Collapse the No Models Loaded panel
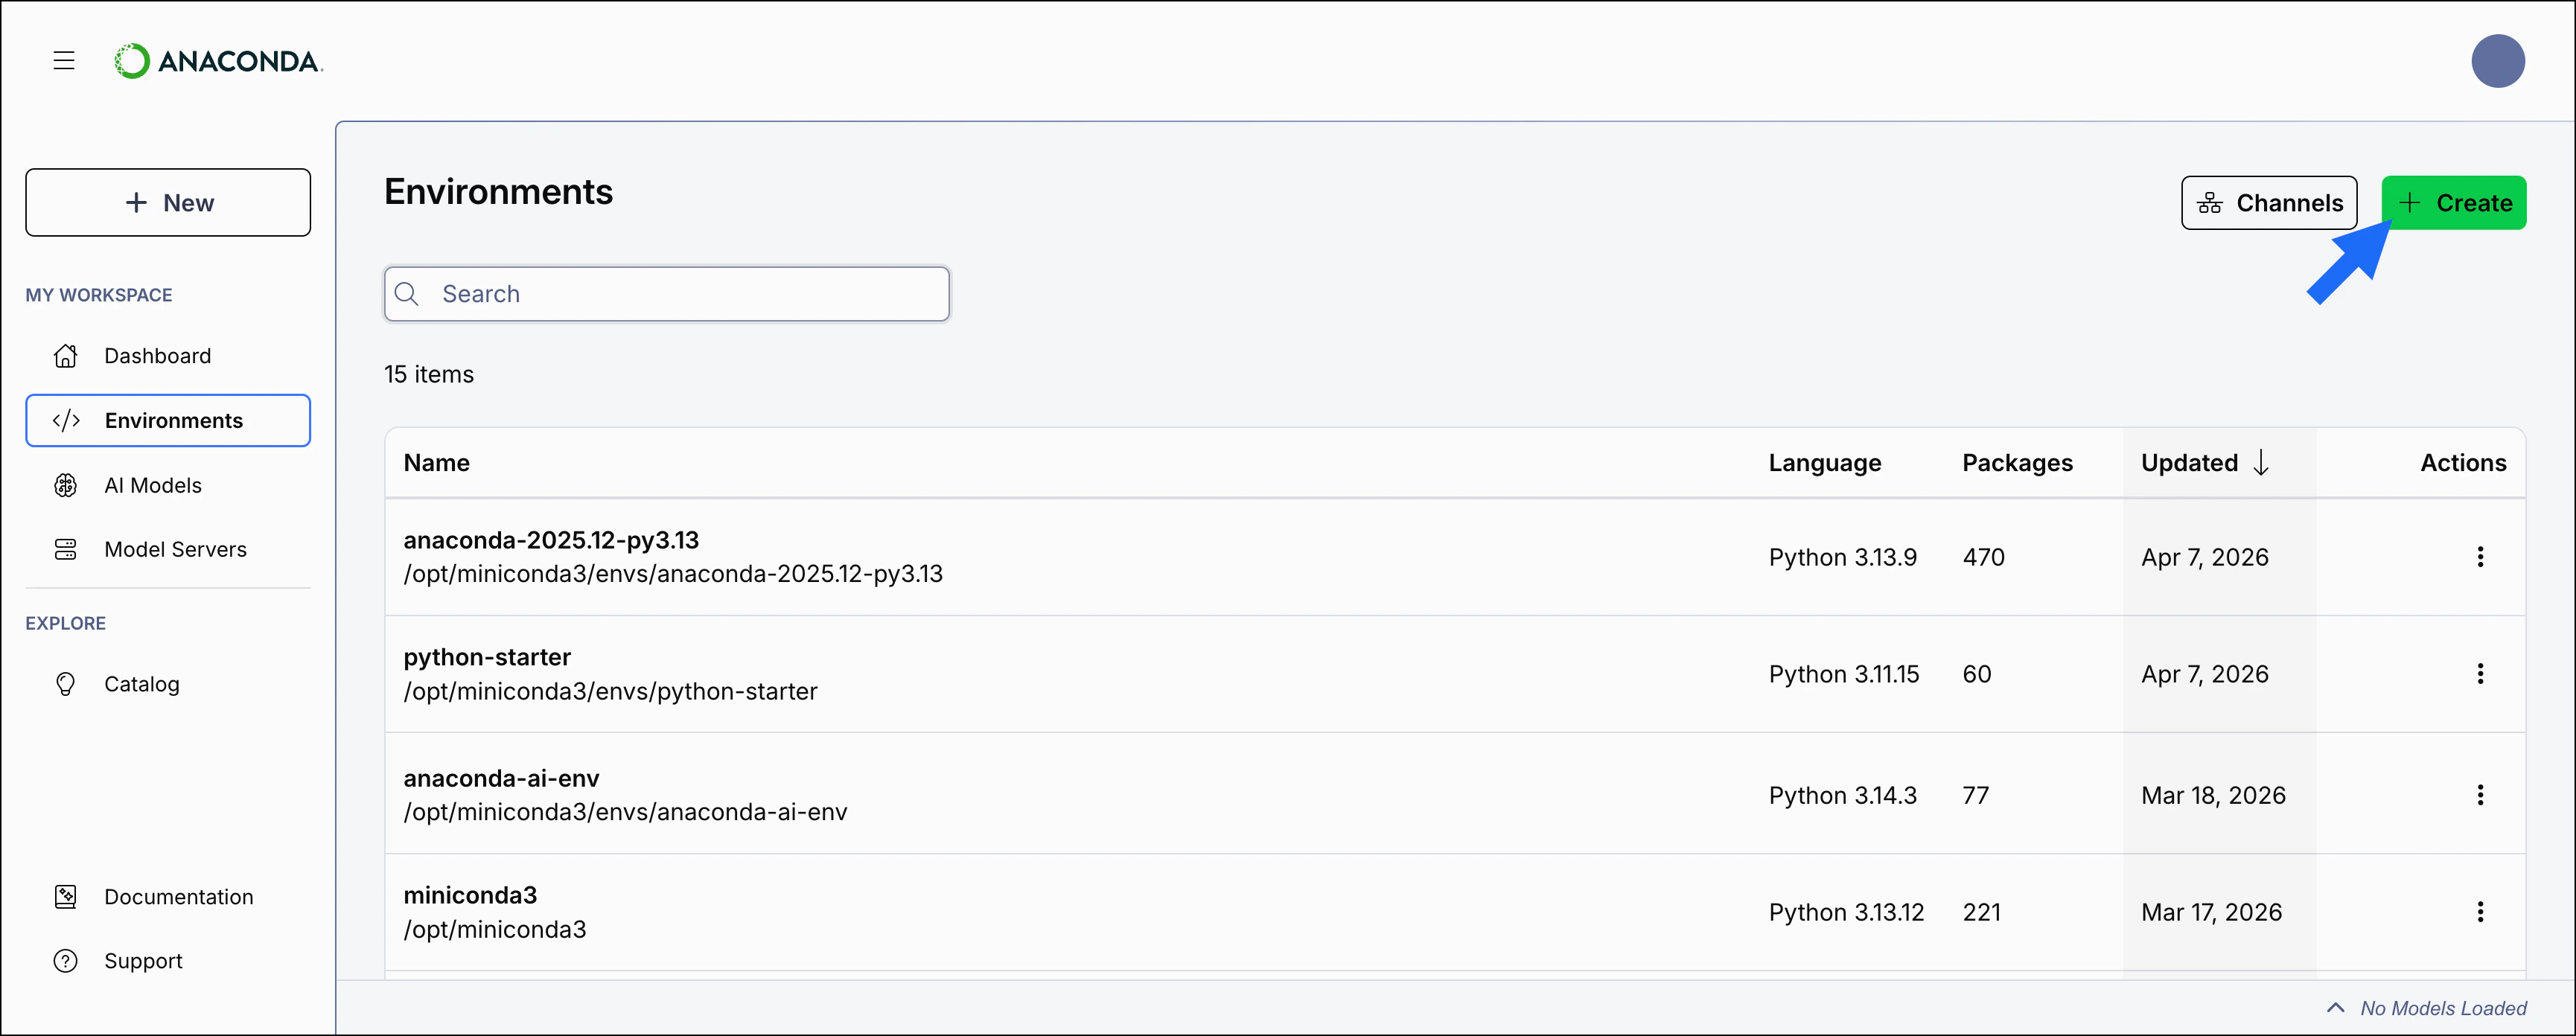The height and width of the screenshot is (1036, 2576). [2337, 1008]
